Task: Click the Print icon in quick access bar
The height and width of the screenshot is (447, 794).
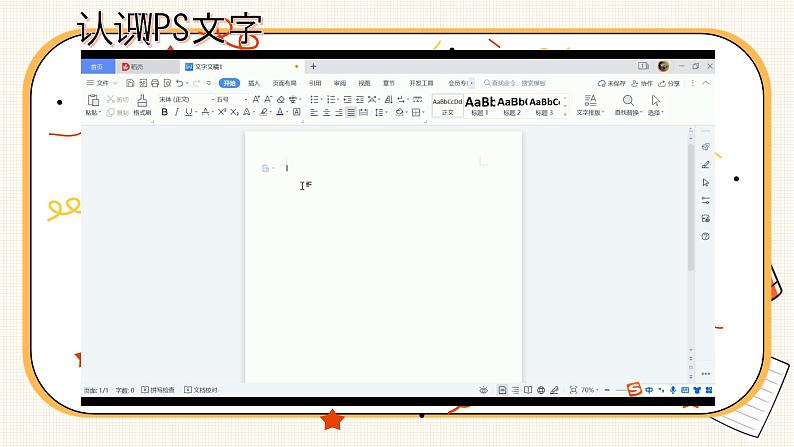Action: [155, 83]
